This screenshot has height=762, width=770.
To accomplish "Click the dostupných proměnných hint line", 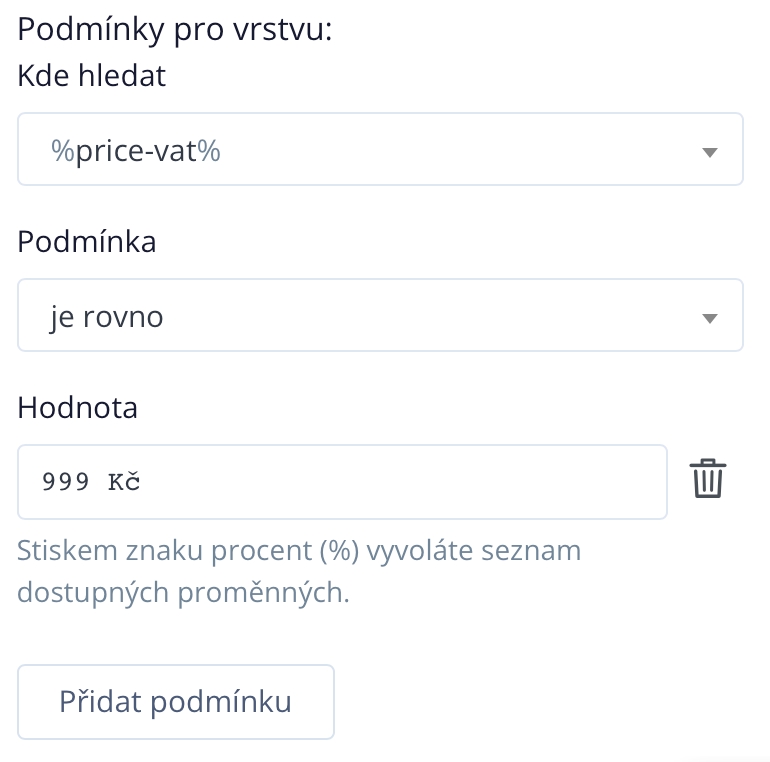I will point(183,592).
